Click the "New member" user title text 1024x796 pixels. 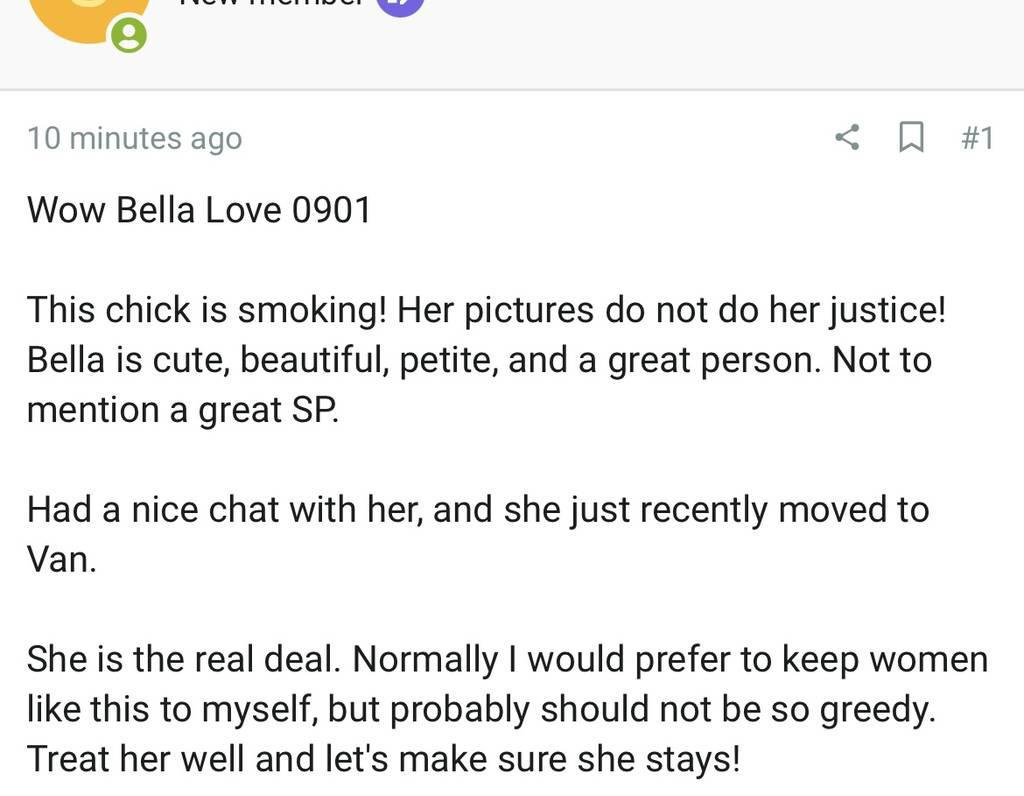point(272,3)
